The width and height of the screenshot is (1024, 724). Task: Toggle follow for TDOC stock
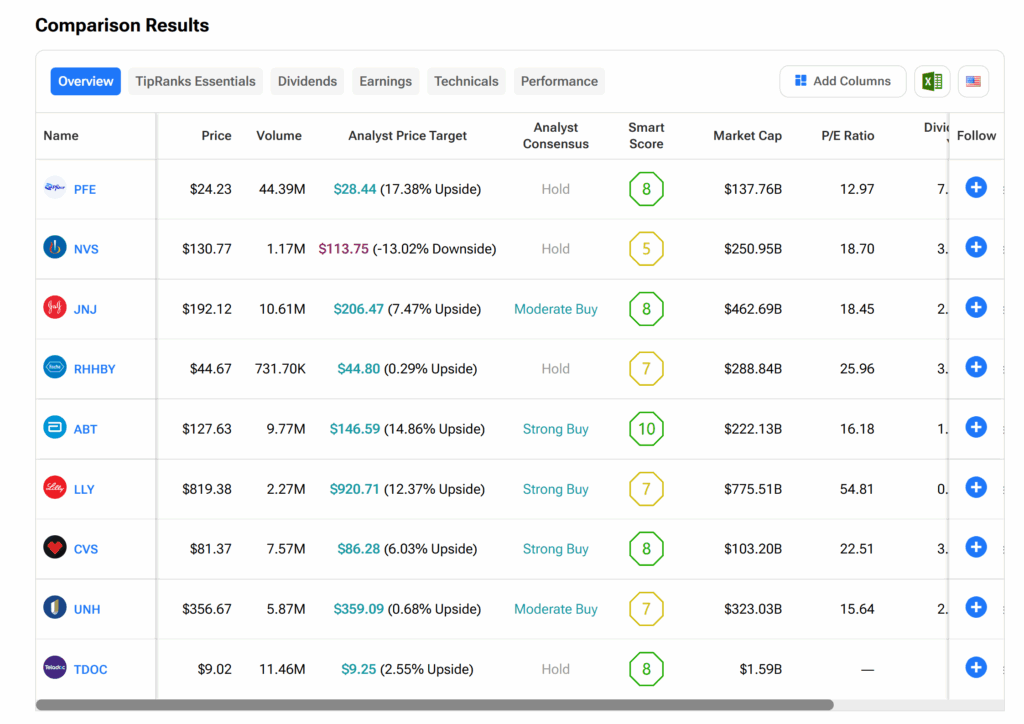[x=976, y=667]
